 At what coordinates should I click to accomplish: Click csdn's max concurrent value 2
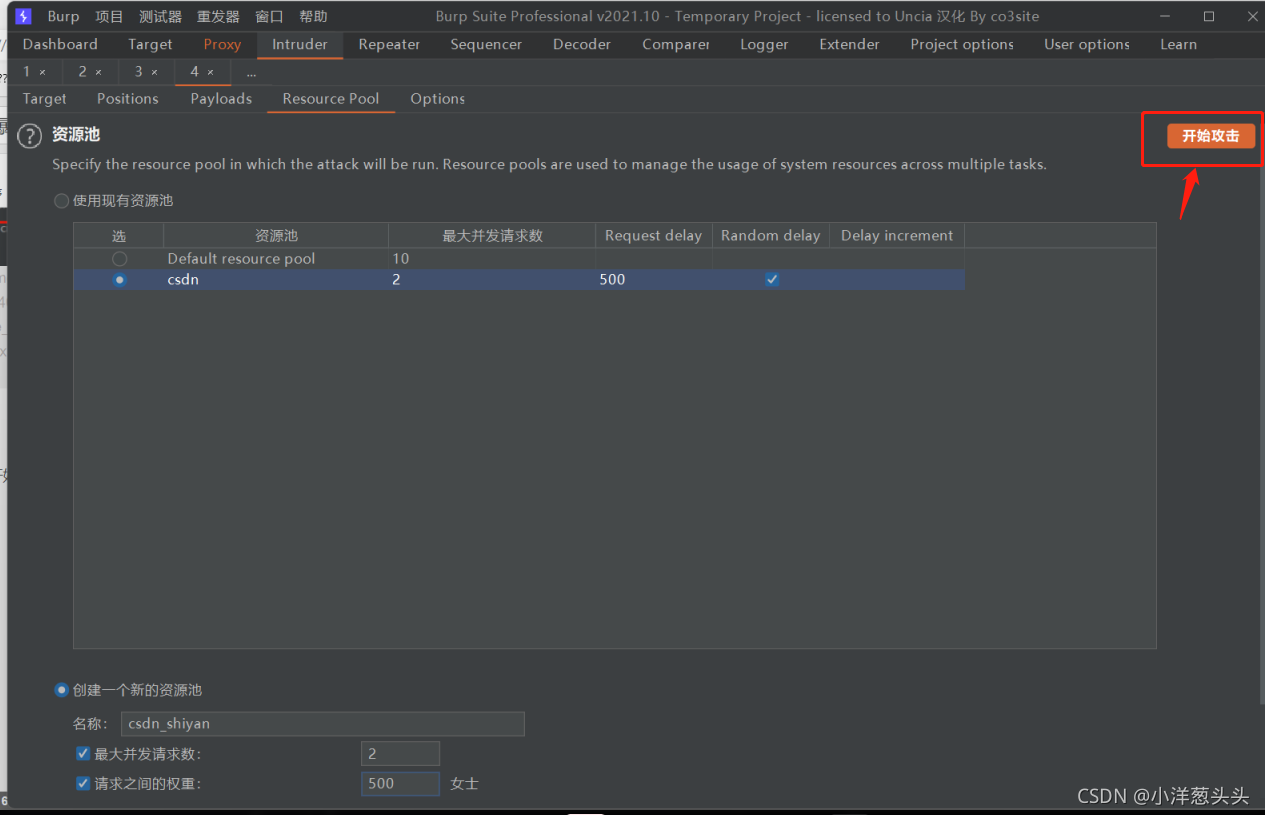pyautogui.click(x=492, y=280)
